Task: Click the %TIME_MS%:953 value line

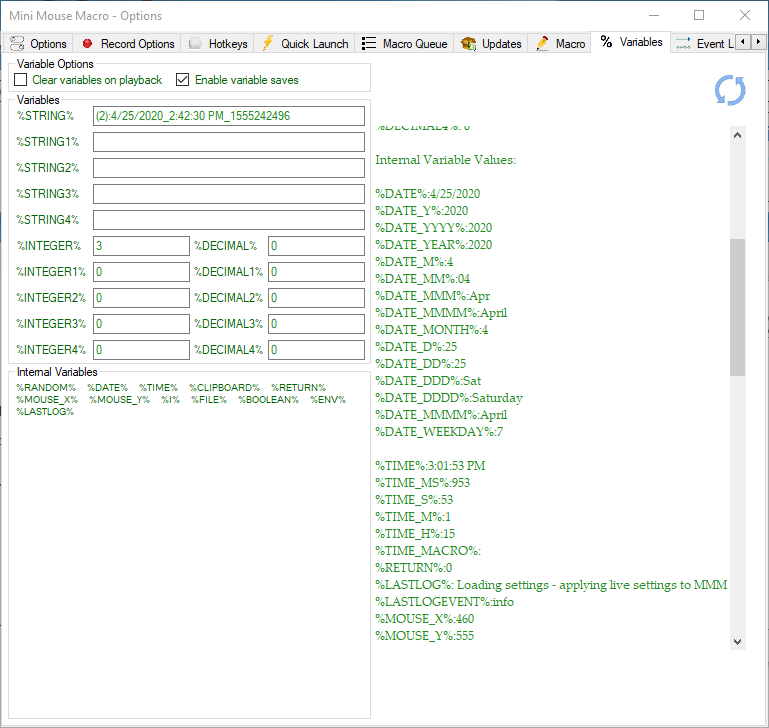Action: click(x=422, y=483)
